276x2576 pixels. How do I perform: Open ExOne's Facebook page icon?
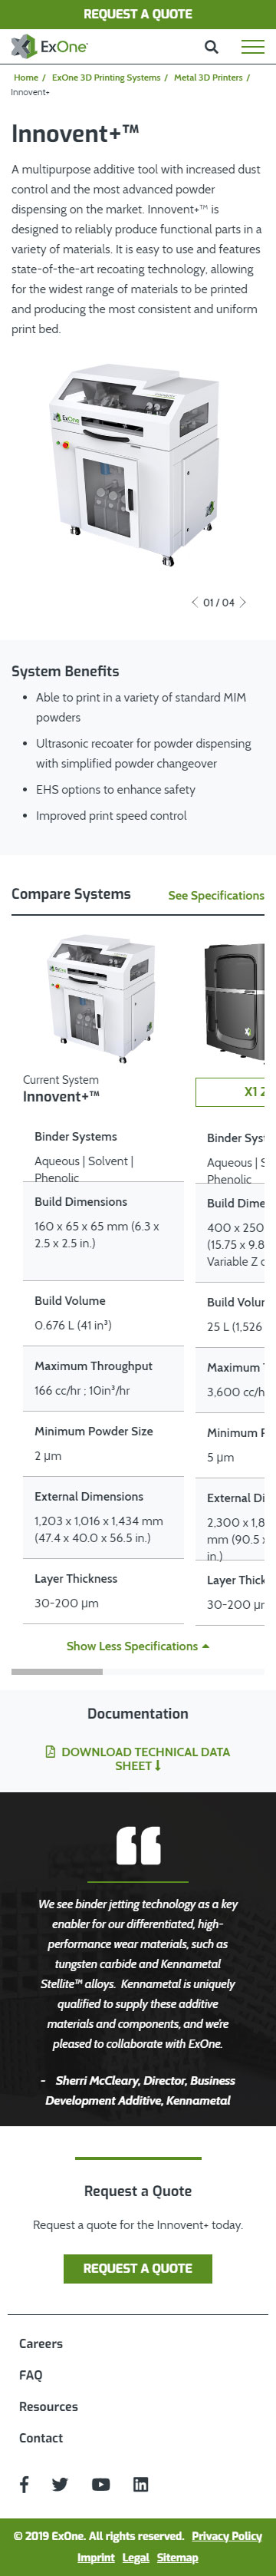[x=24, y=2484]
